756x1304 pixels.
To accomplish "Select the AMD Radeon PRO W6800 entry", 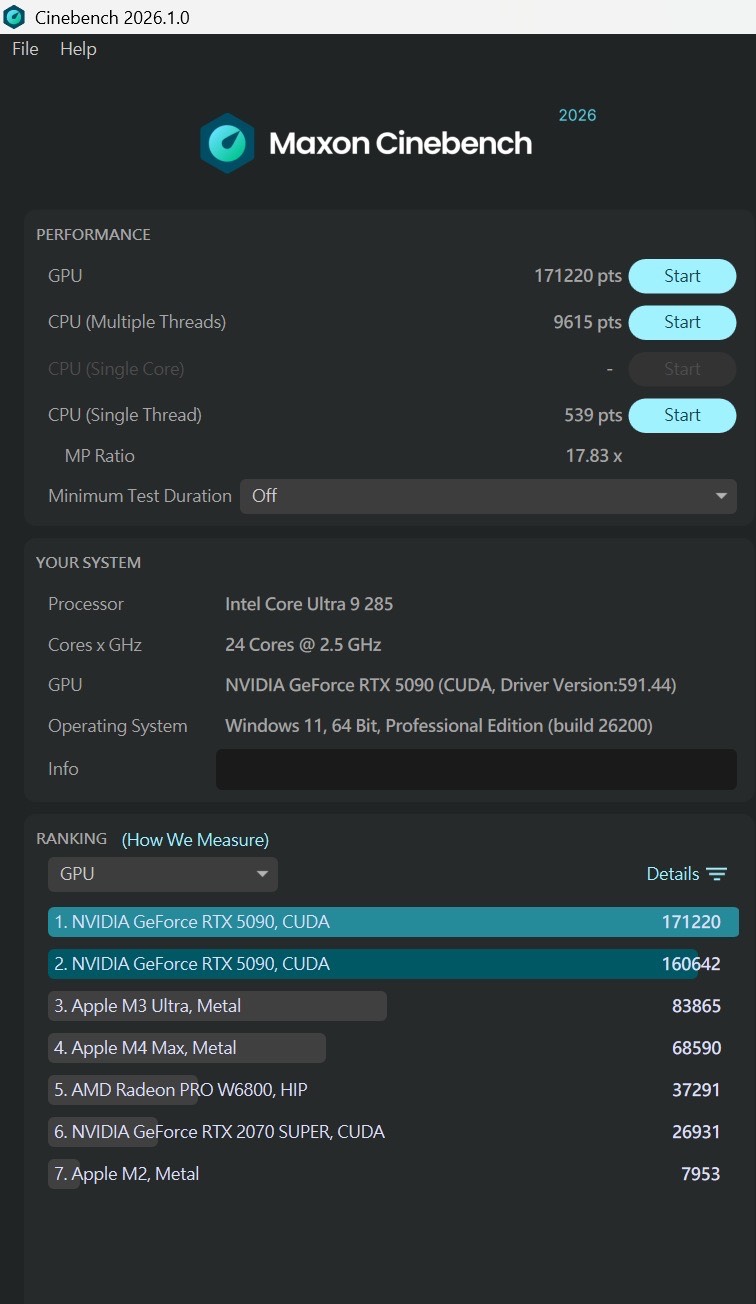I will coord(189,1090).
